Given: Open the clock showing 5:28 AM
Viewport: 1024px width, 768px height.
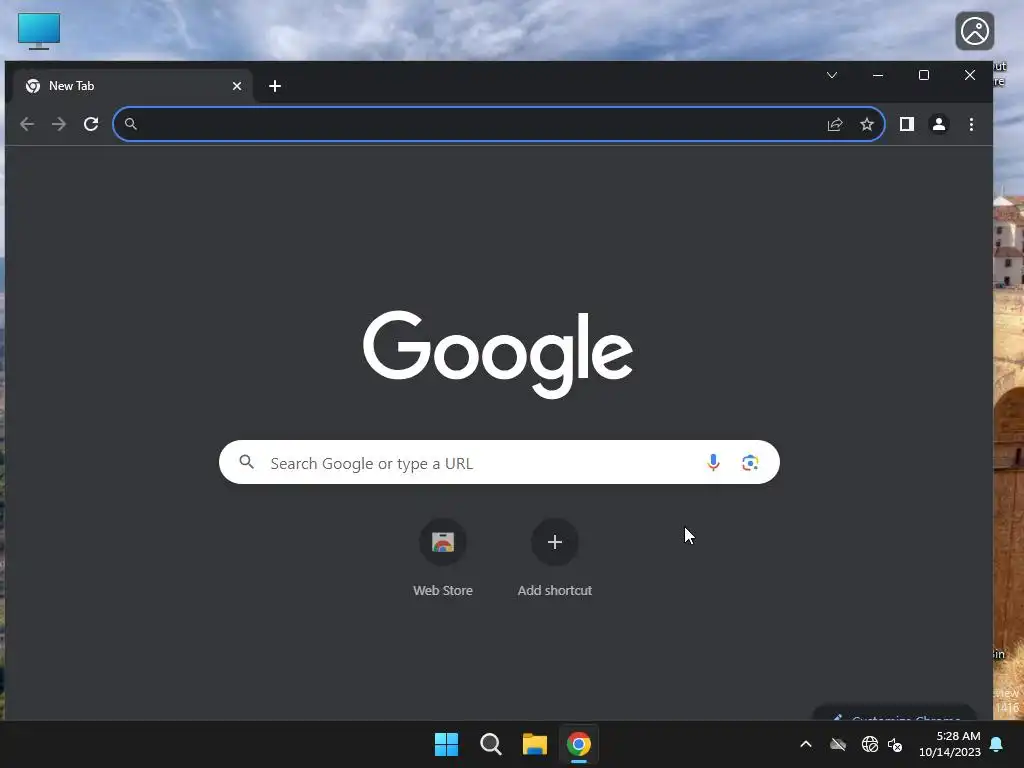Looking at the screenshot, I should (x=950, y=744).
